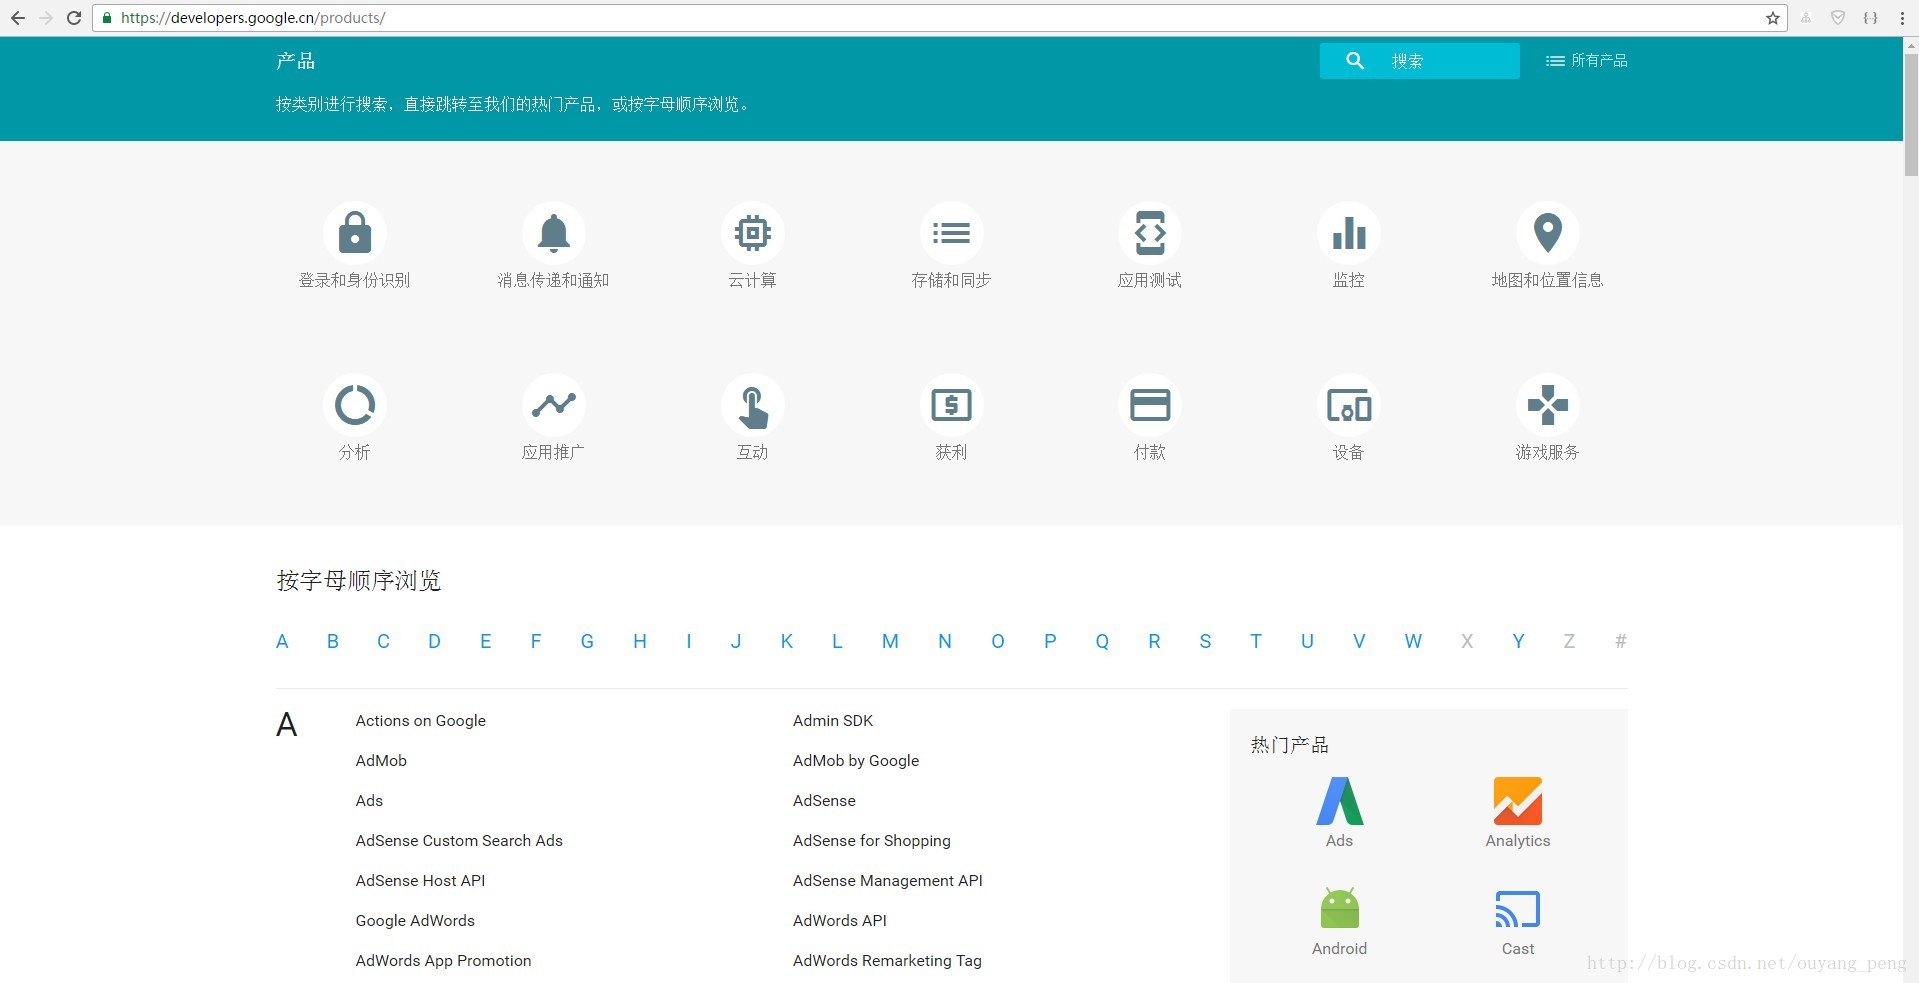Open the cloud computing (云计算) chip icon

coord(753,233)
